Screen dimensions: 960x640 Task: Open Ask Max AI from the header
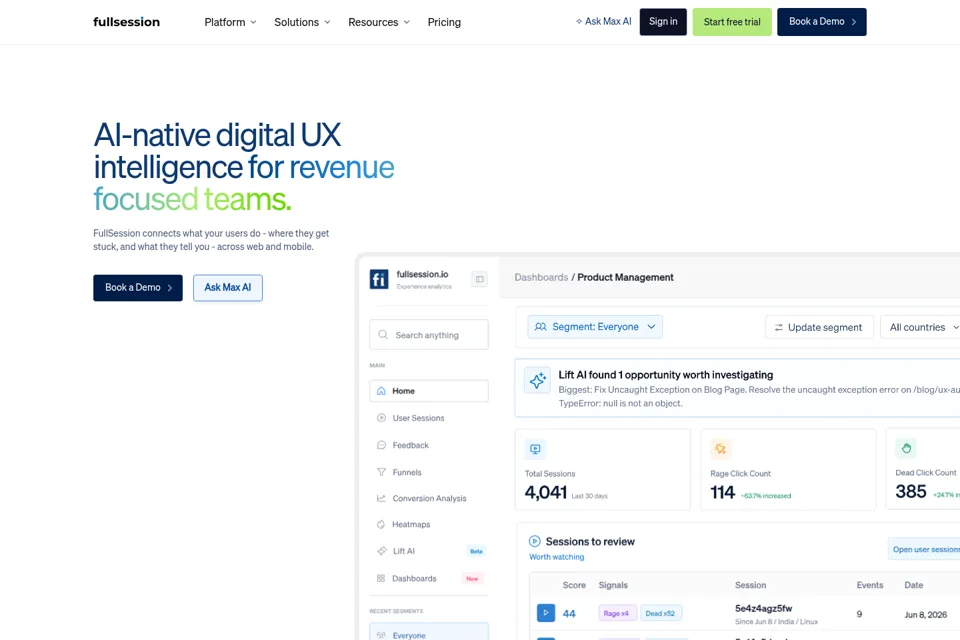pos(603,21)
